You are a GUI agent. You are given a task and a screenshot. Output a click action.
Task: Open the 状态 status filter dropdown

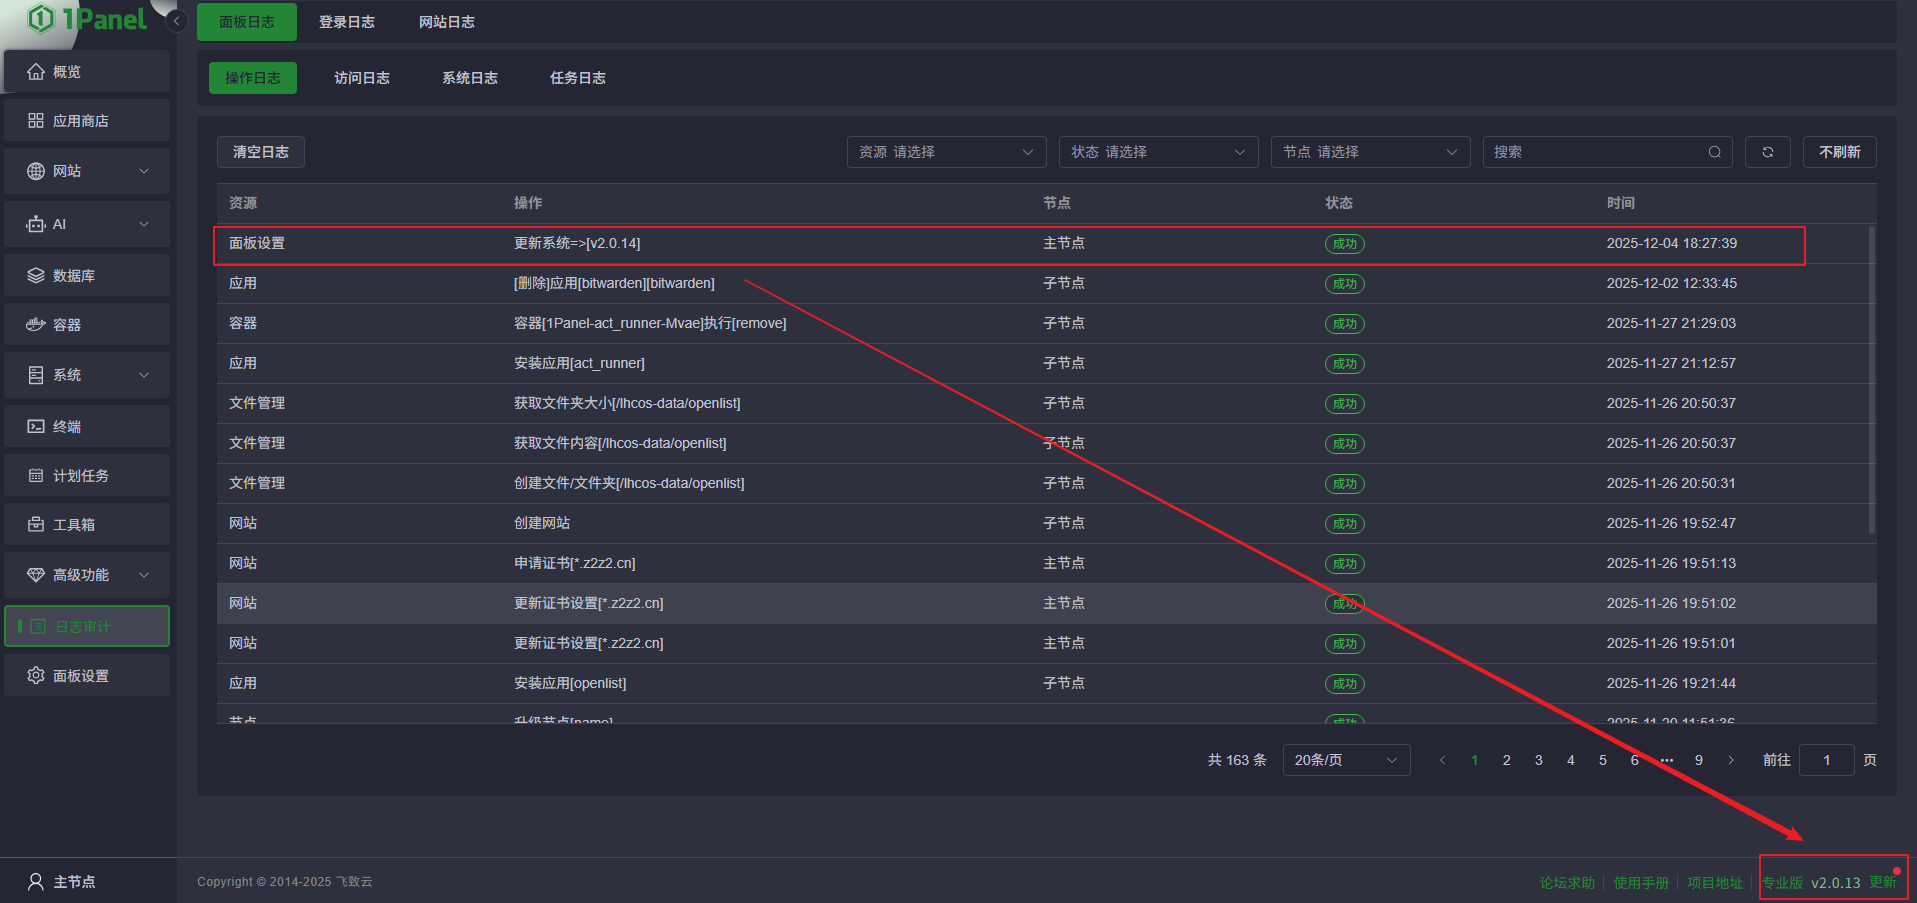tap(1158, 152)
